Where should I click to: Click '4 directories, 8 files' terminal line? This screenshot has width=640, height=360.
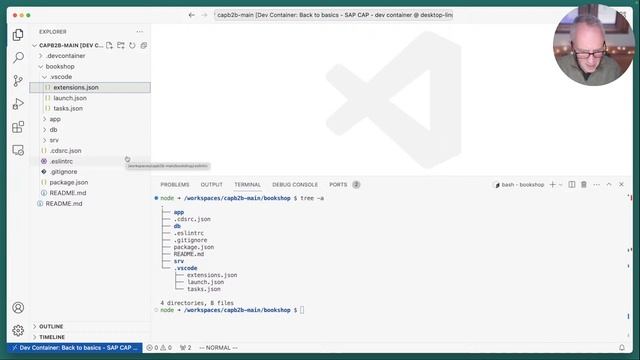click(x=197, y=303)
